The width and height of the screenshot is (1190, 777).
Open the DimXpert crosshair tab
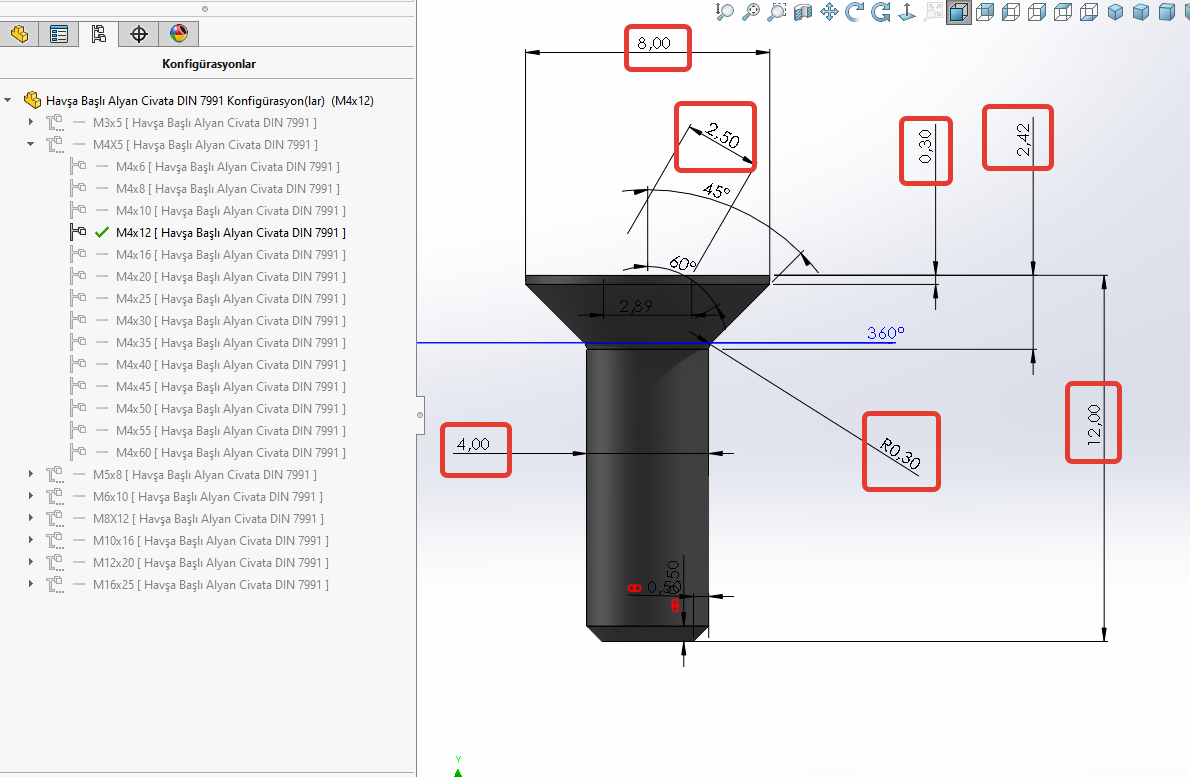139,34
